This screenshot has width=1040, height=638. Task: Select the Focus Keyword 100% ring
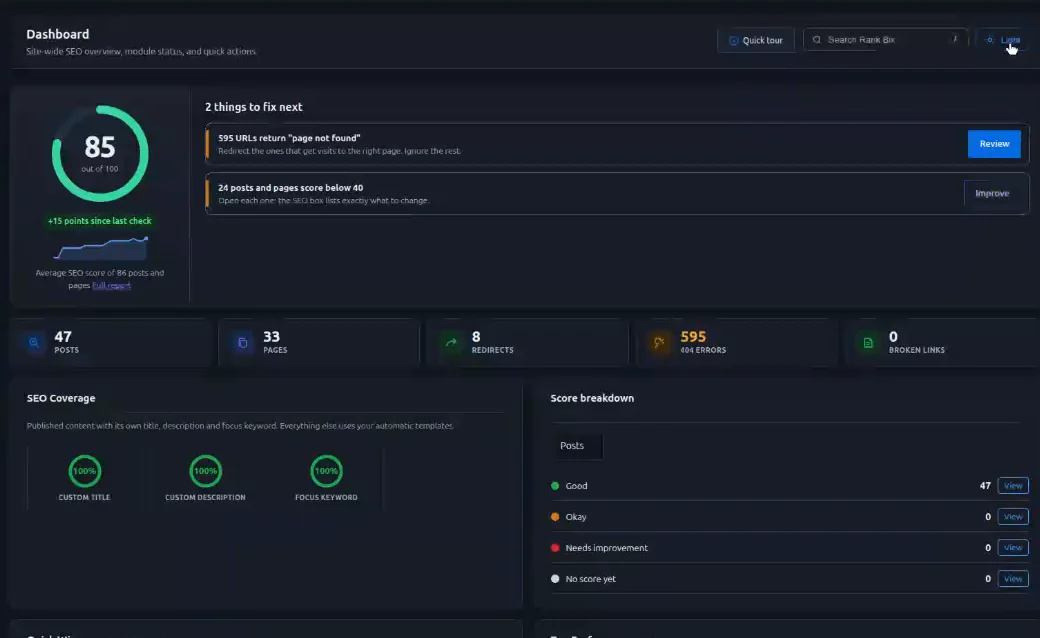(x=326, y=471)
